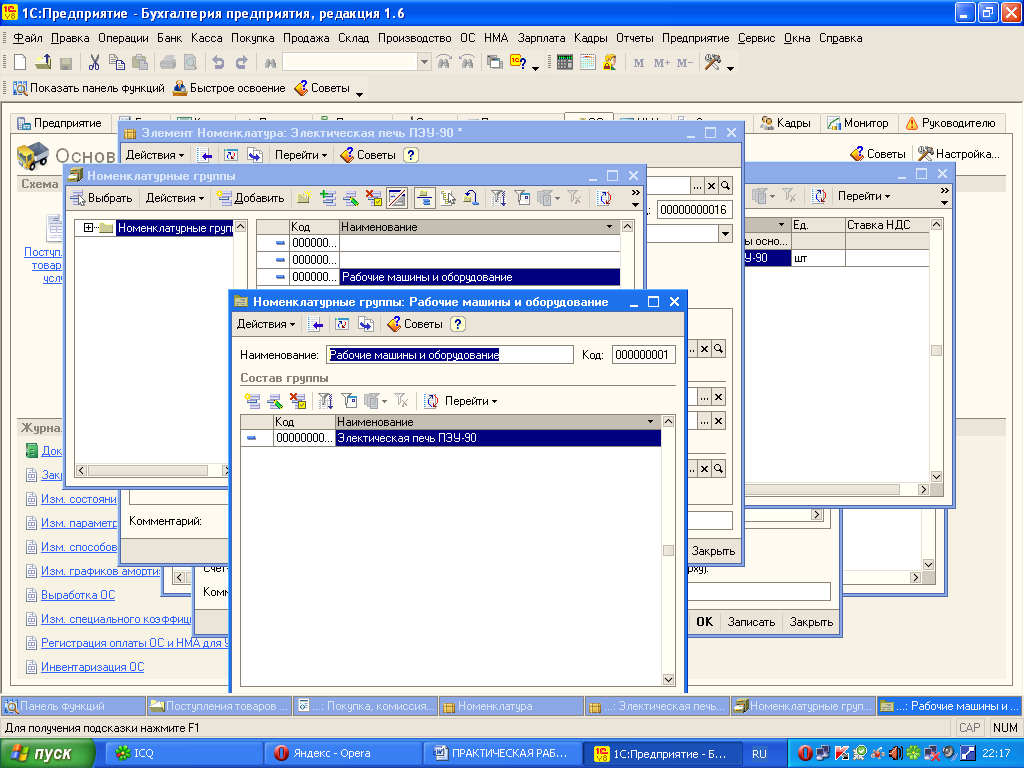1024x768 pixels.
Task: Click the Copy icon in the main toolbar
Action: (117, 62)
